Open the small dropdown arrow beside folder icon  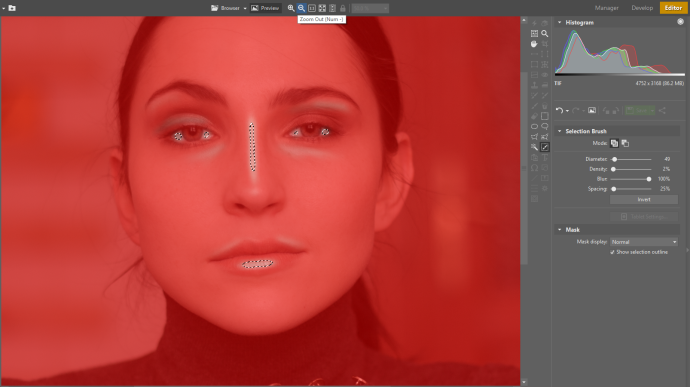[4, 8]
